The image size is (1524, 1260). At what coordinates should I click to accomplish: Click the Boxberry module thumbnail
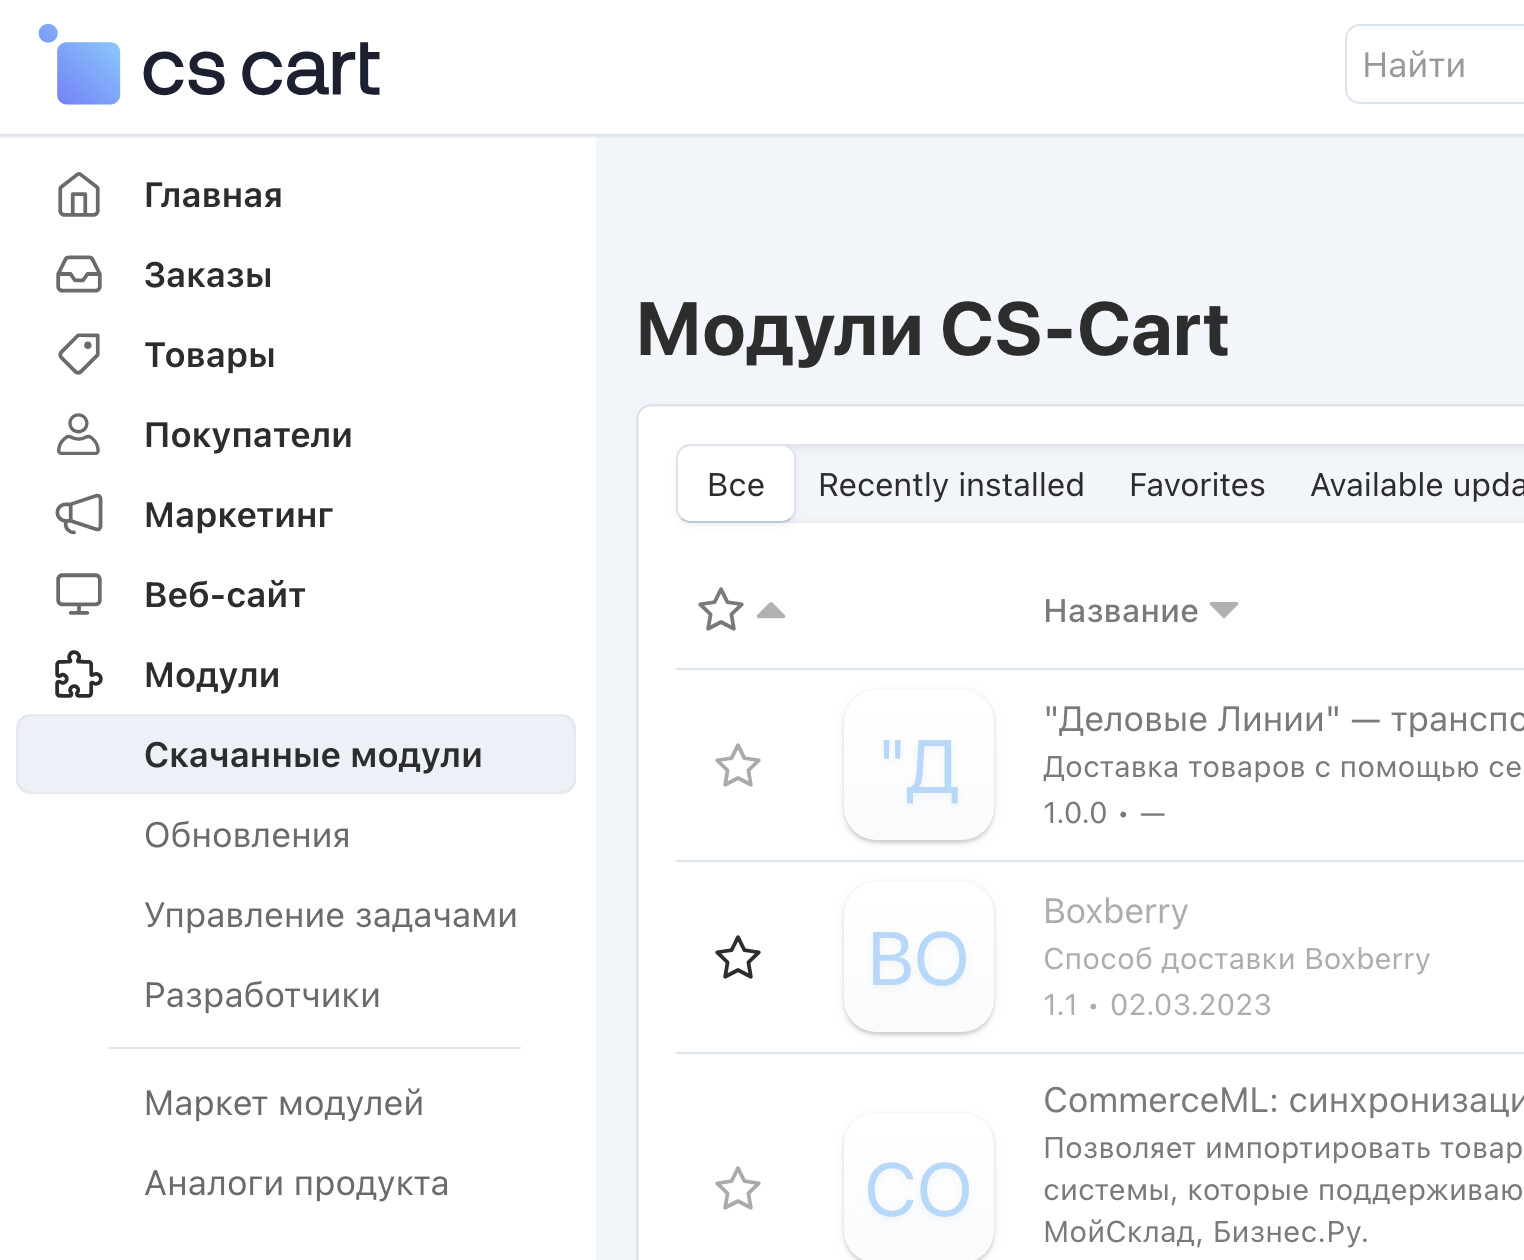pyautogui.click(x=918, y=958)
